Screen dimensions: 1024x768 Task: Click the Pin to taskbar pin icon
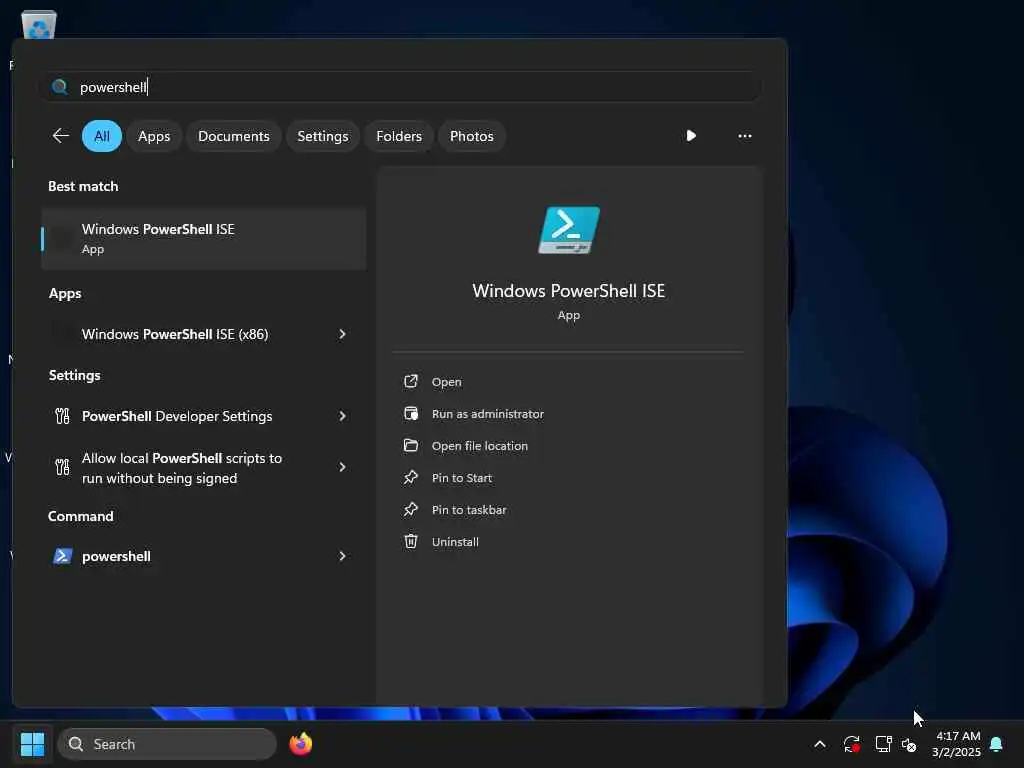[411, 509]
